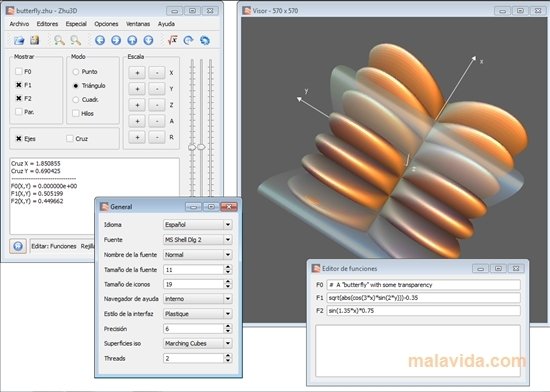The width and height of the screenshot is (550, 392).
Task: Click the 'F1(X,Y) = 0.505199' output line
Action: tap(37, 194)
